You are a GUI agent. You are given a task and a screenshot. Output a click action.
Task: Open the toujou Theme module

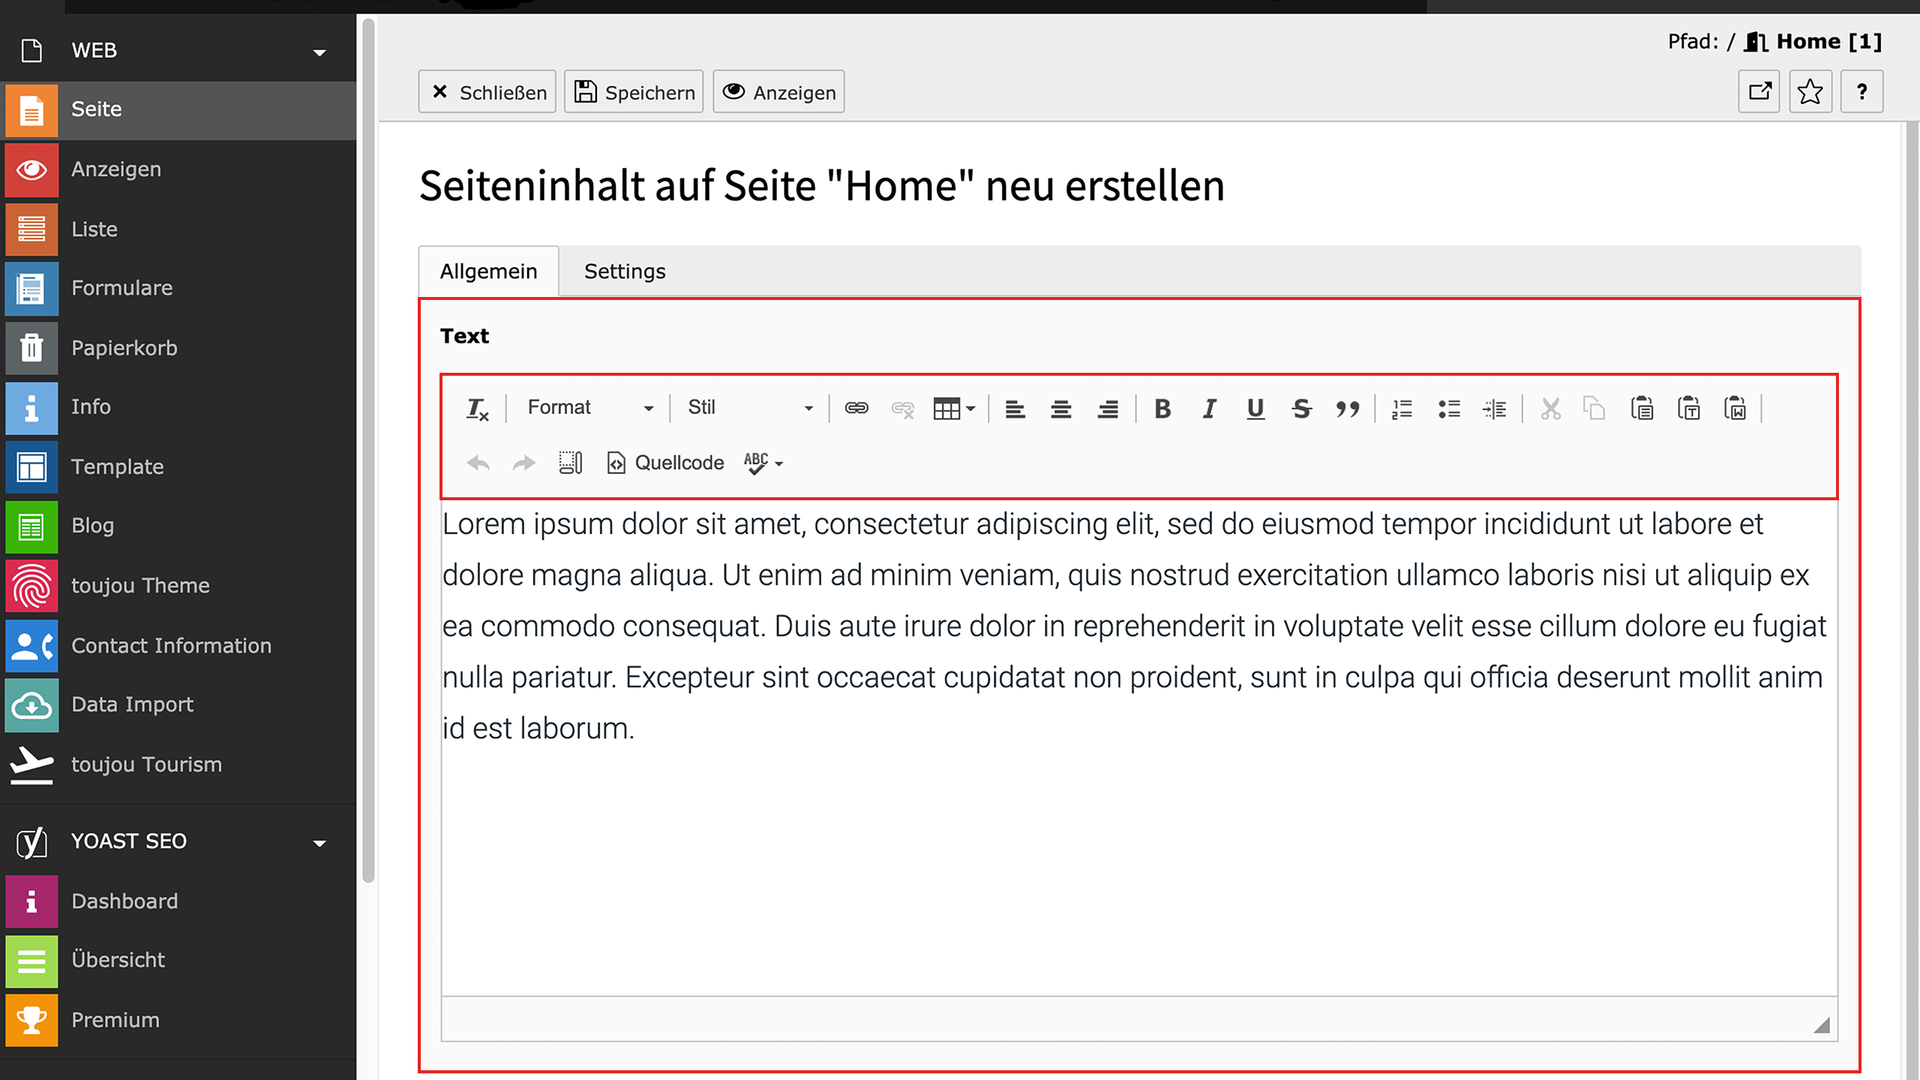click(x=140, y=586)
